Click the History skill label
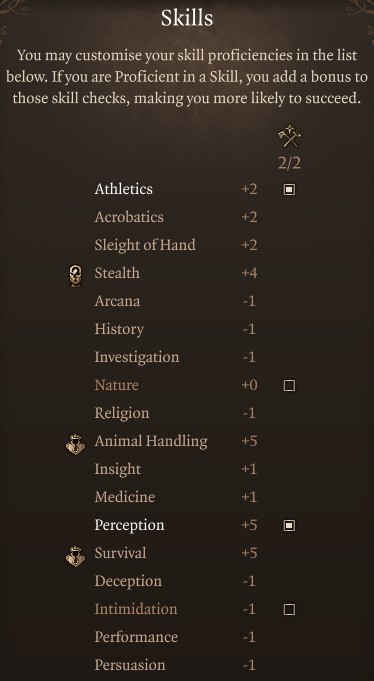The width and height of the screenshot is (374, 681). click(119, 329)
